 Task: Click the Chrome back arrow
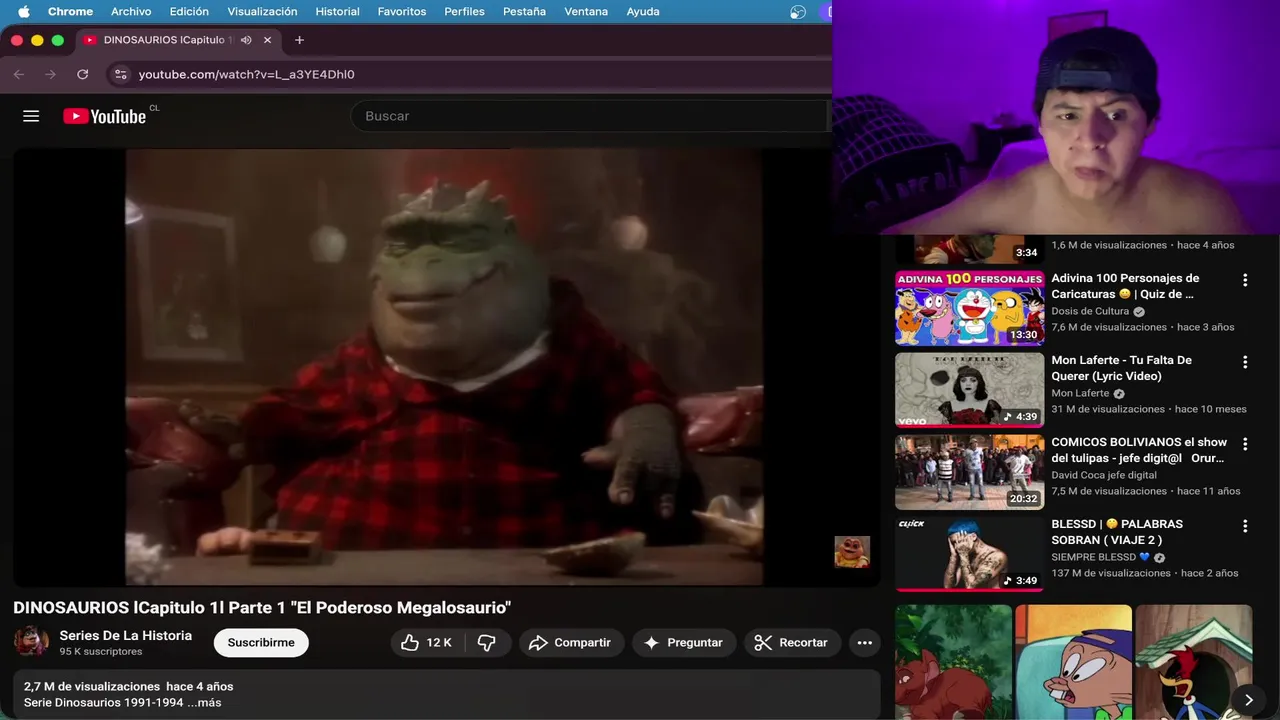[x=18, y=74]
